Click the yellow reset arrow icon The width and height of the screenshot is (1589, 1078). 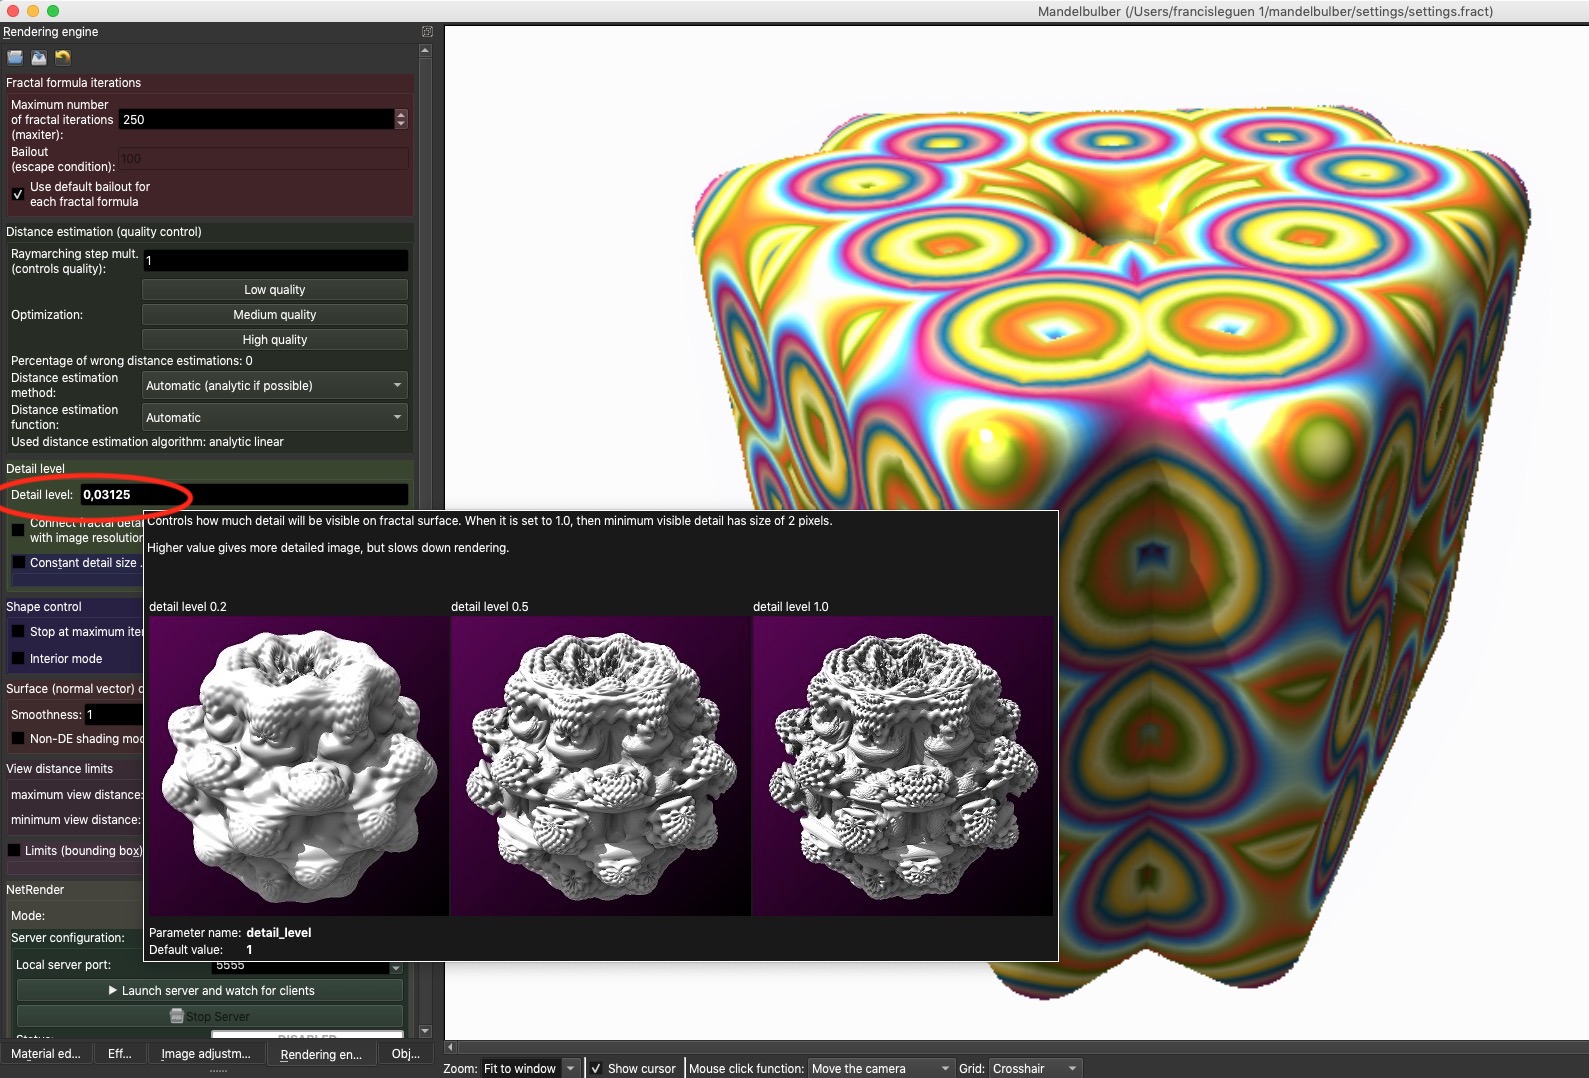click(63, 58)
